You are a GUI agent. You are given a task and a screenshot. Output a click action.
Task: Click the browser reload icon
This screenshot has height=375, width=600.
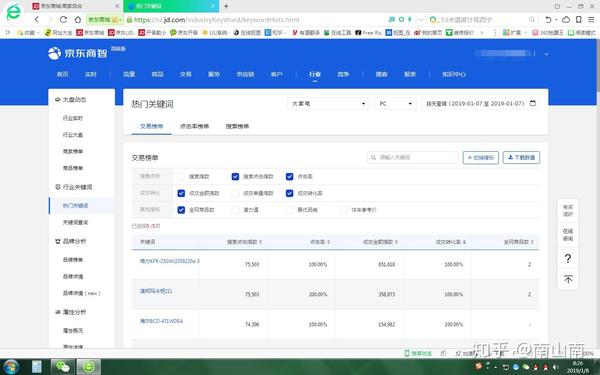64,19
